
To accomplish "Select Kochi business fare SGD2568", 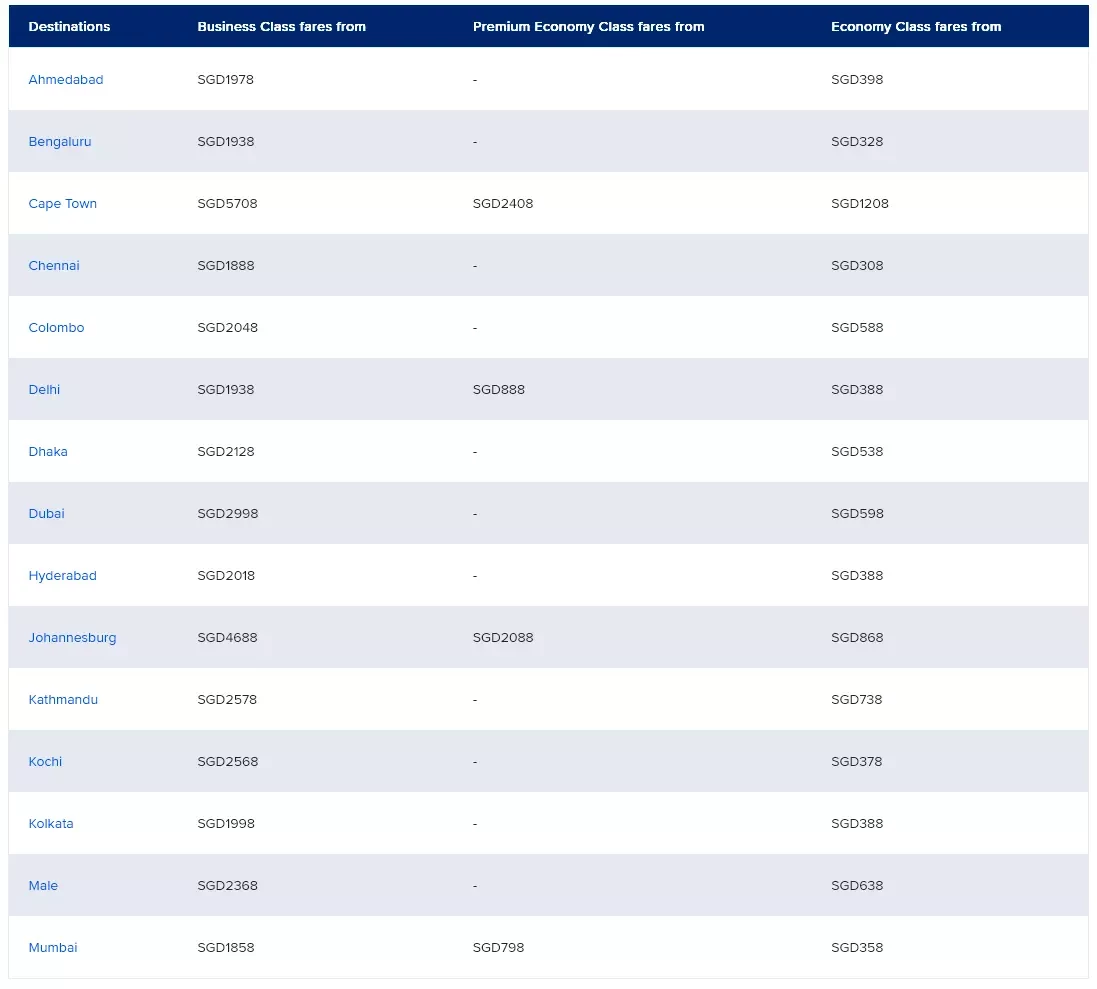I will click(227, 762).
